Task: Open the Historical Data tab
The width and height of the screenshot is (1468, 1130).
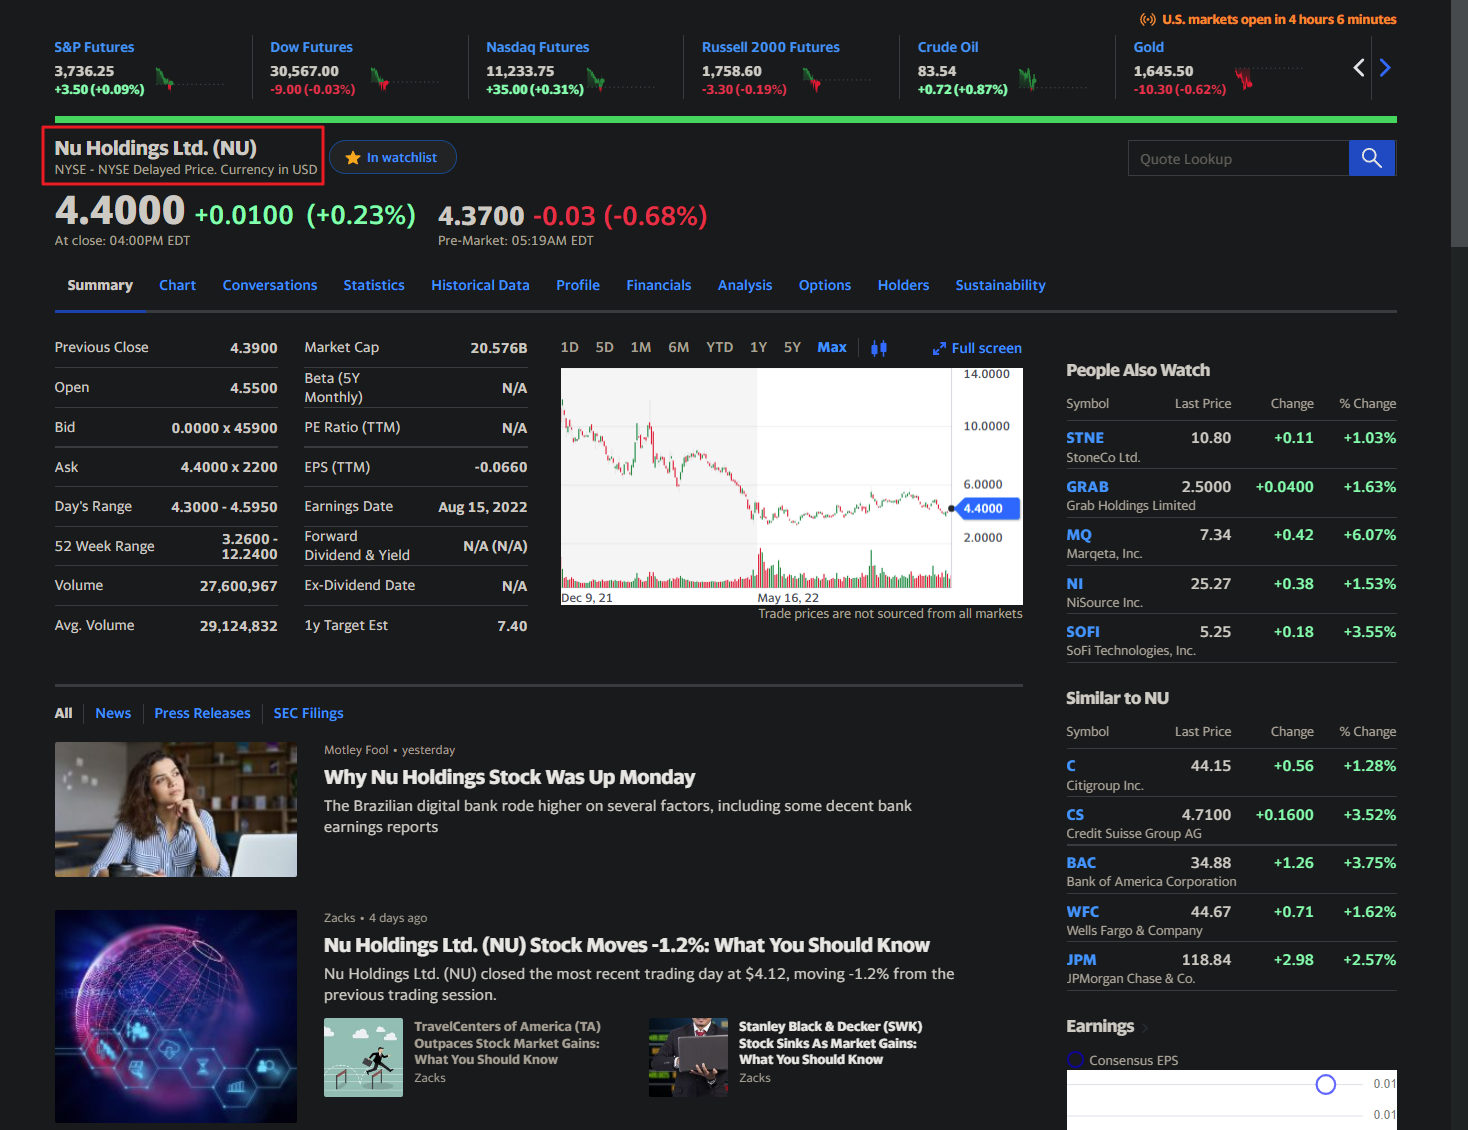Action: tap(480, 285)
